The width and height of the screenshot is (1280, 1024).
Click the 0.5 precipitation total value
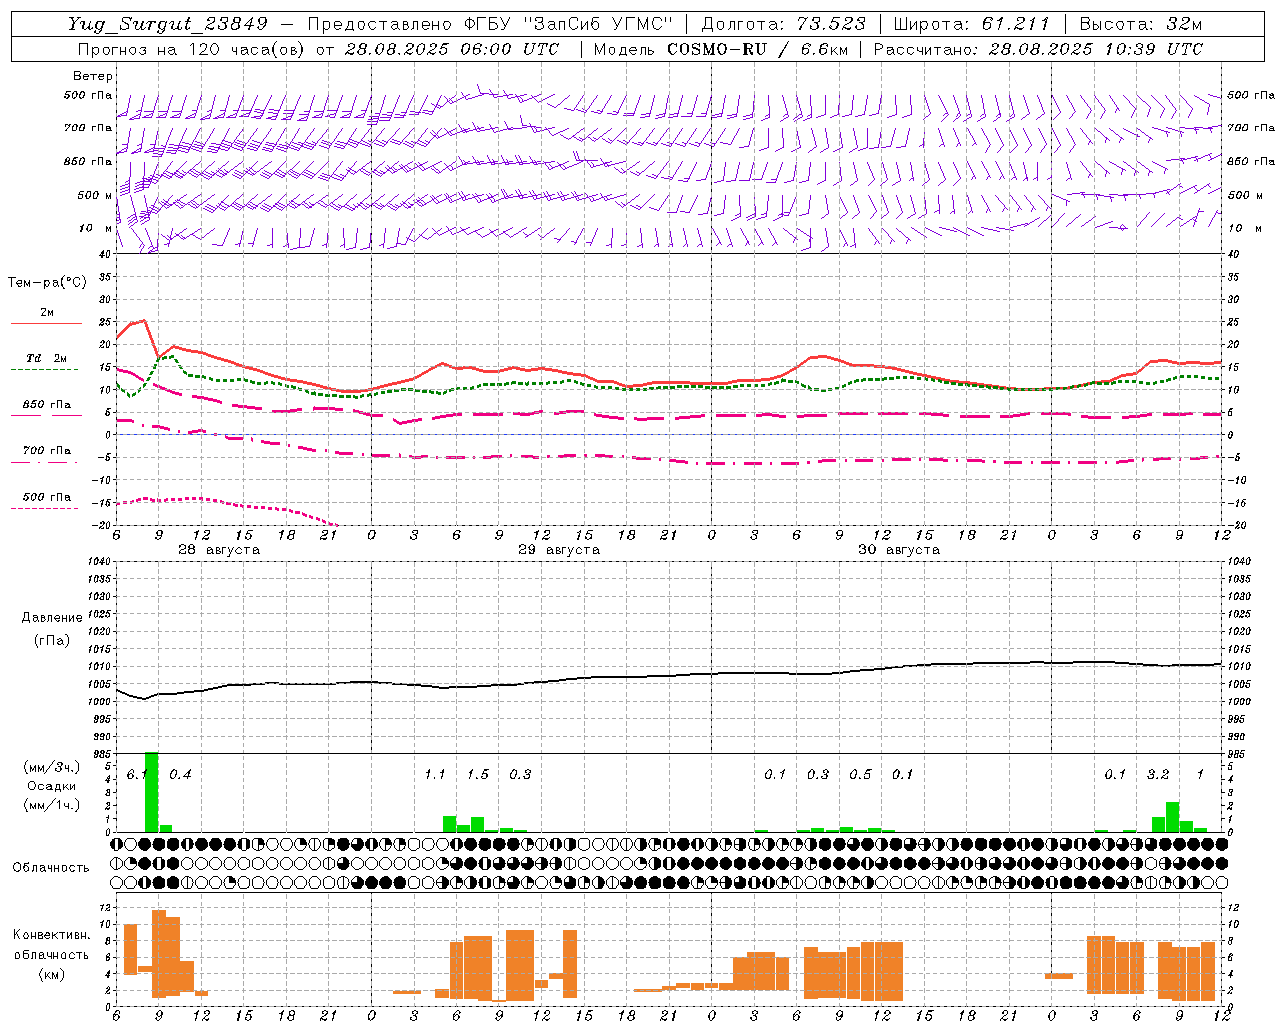(x=860, y=775)
